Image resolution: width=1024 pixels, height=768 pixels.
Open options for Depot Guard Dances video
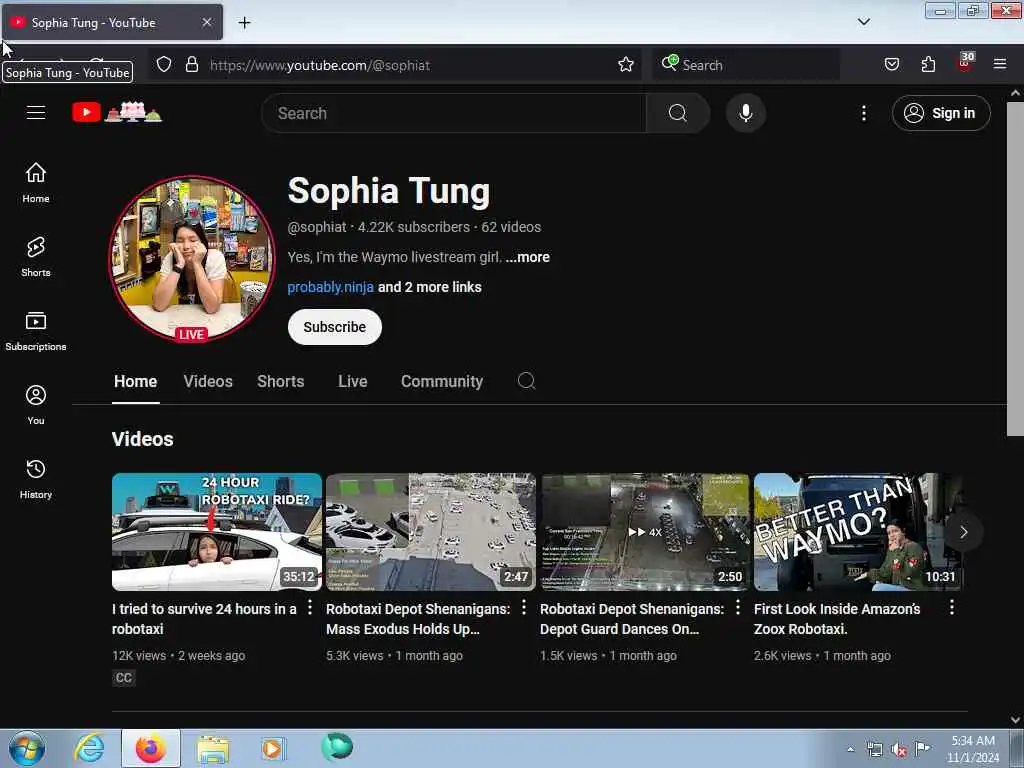(x=737, y=607)
